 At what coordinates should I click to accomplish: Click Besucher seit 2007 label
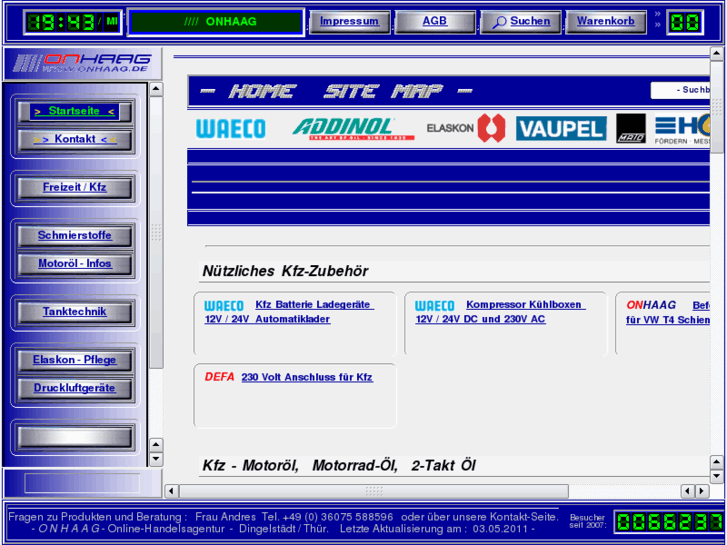click(587, 521)
